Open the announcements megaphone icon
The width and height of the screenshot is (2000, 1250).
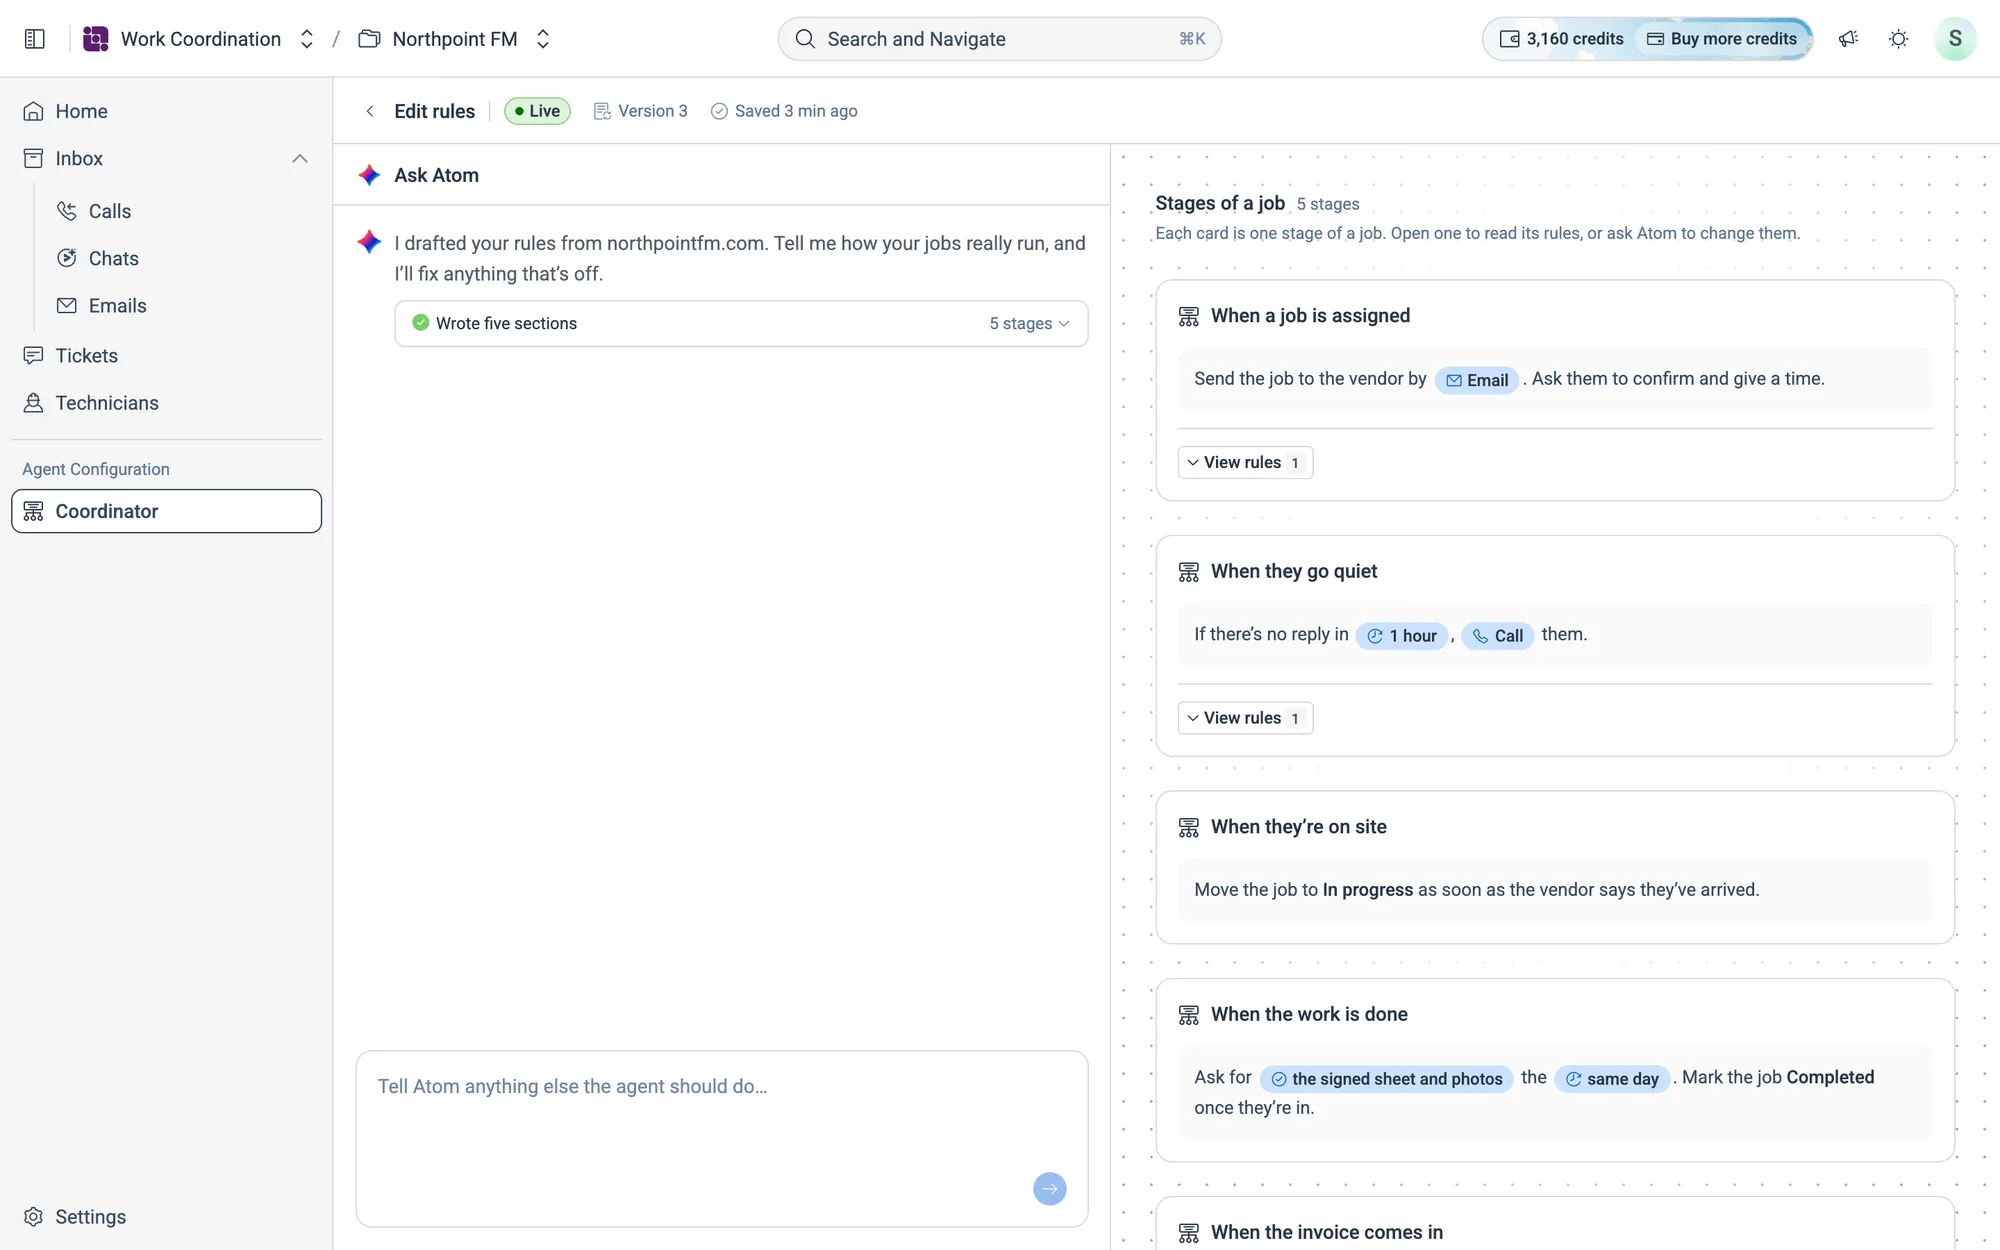click(x=1848, y=39)
